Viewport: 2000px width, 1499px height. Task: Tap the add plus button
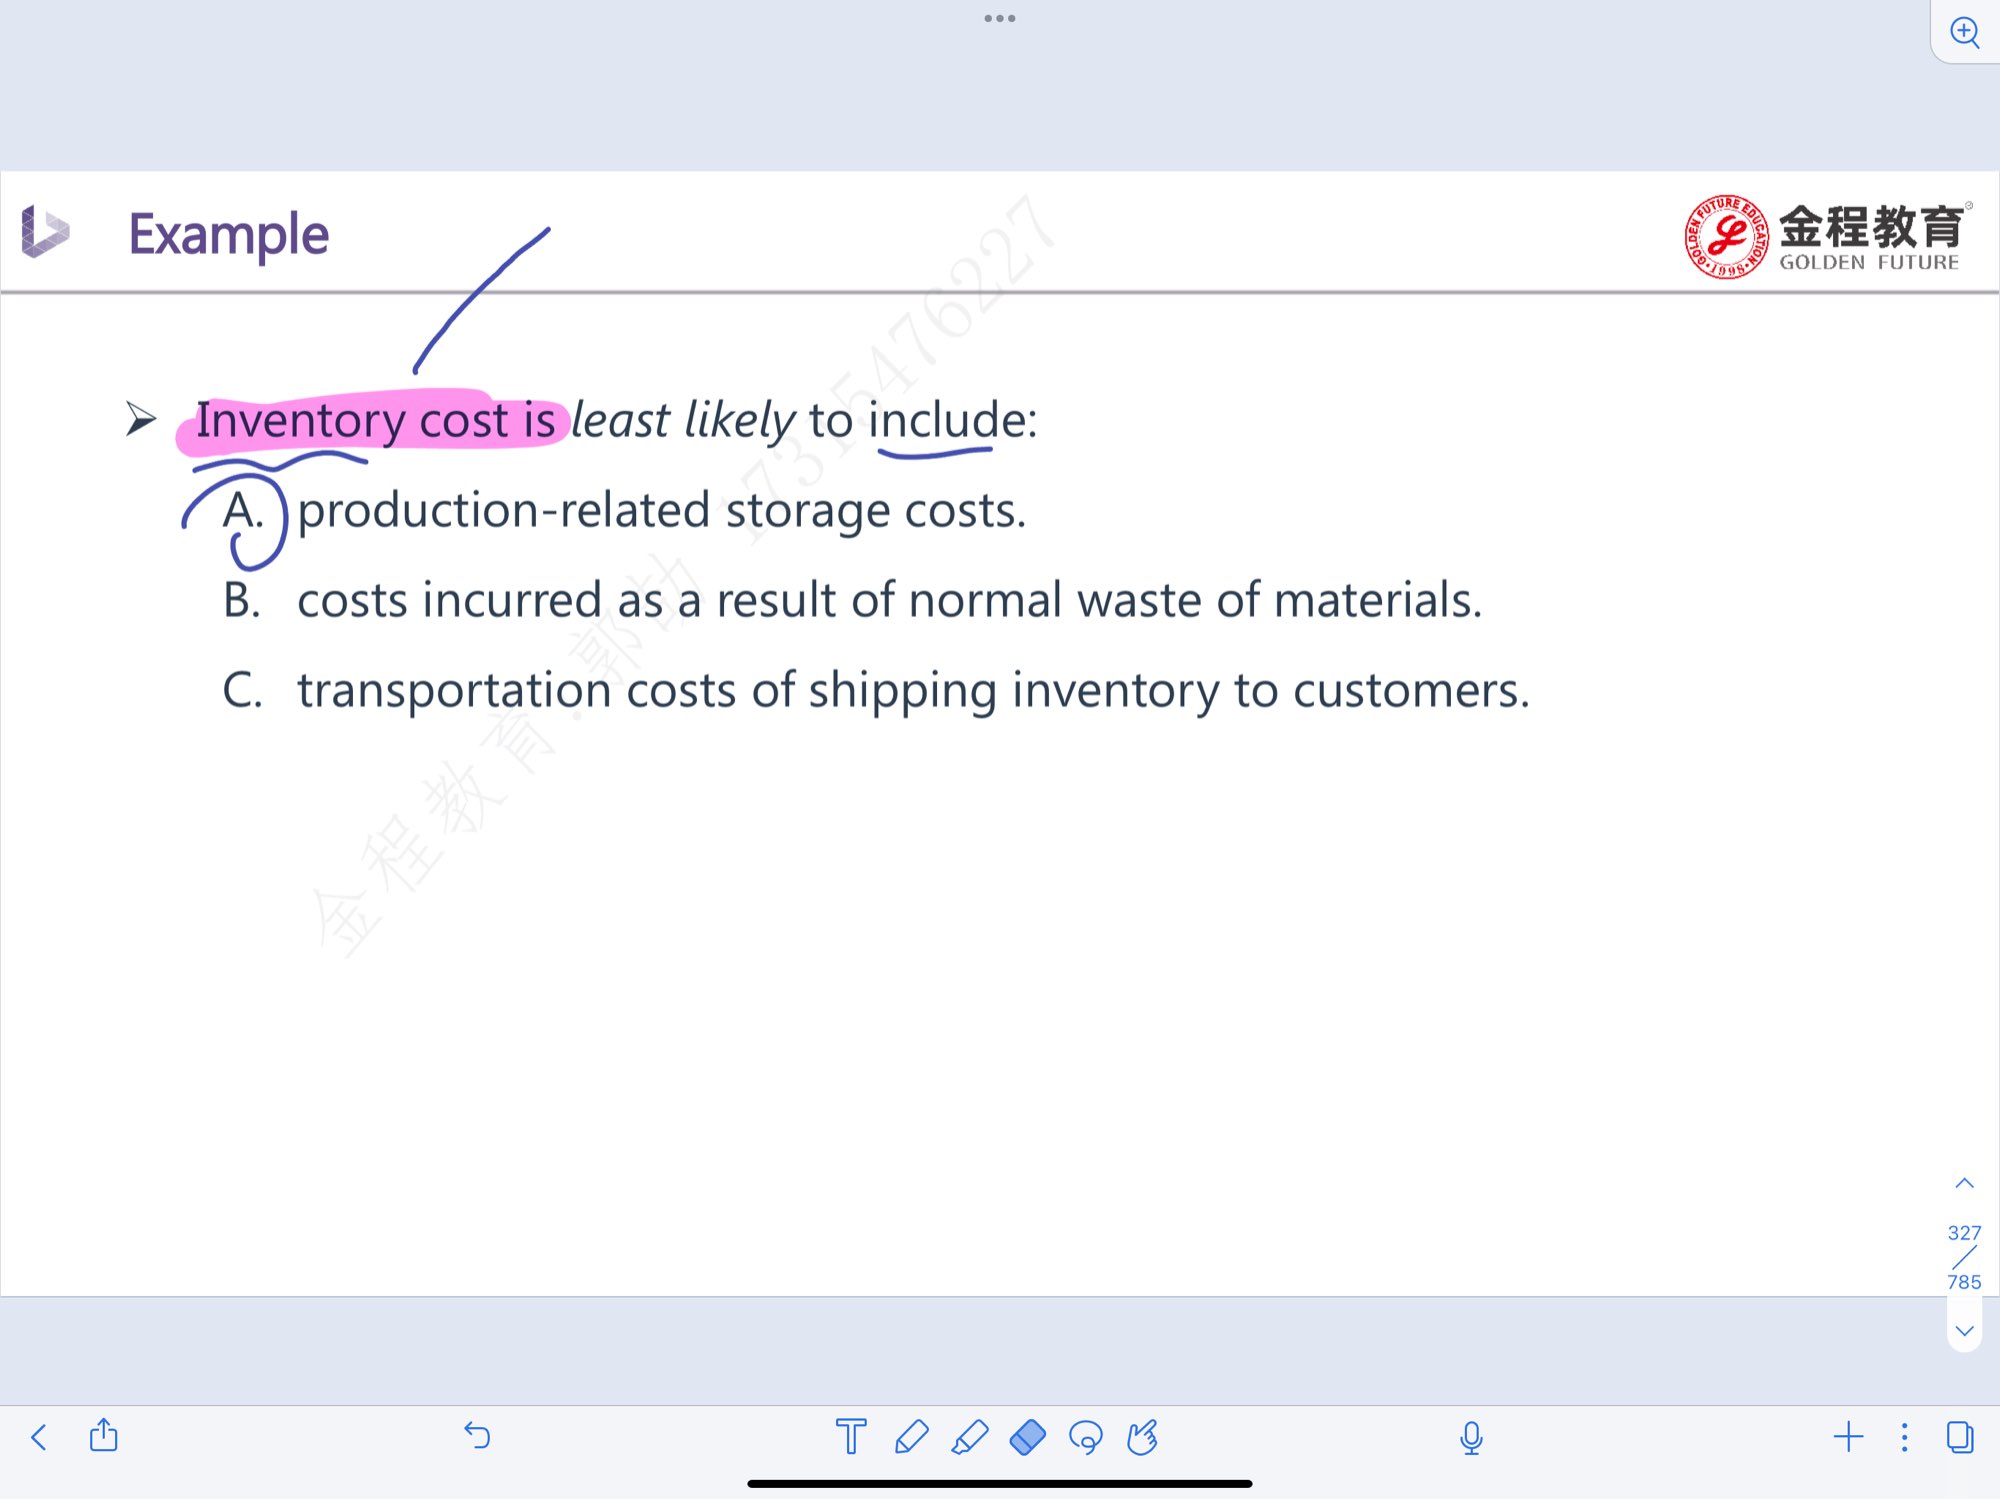(x=1848, y=1437)
